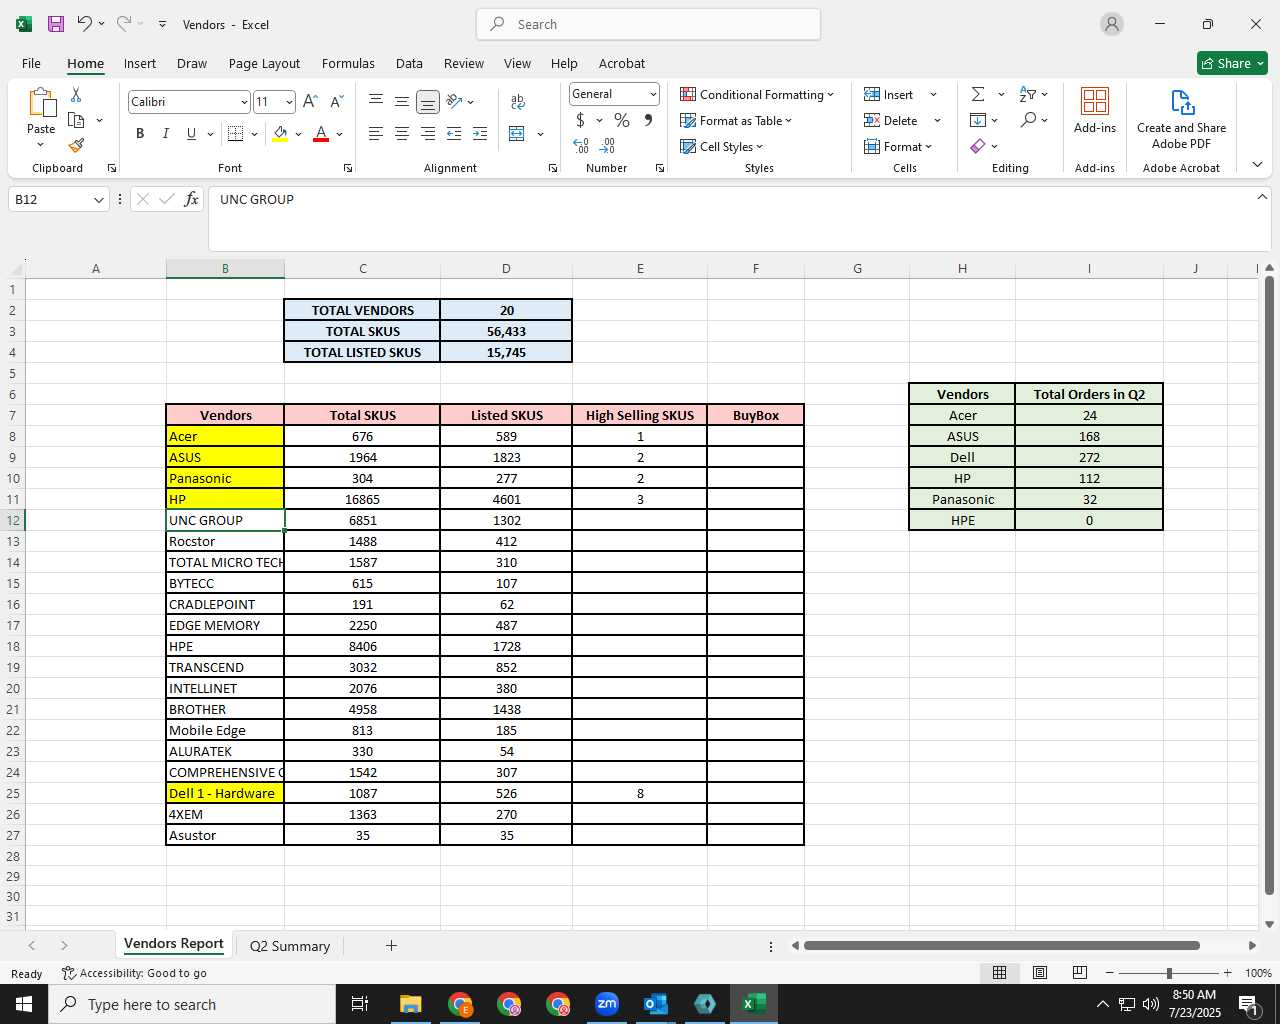1280x1024 pixels.
Task: Expand Format as Table dropdown
Action: tap(788, 120)
